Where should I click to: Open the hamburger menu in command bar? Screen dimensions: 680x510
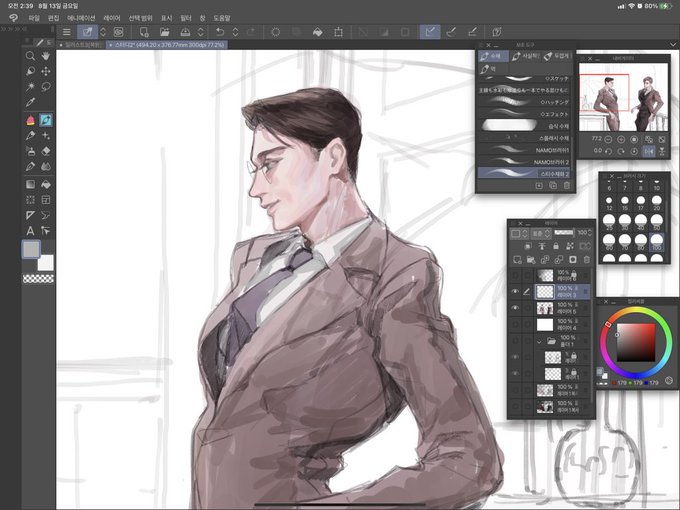67,32
